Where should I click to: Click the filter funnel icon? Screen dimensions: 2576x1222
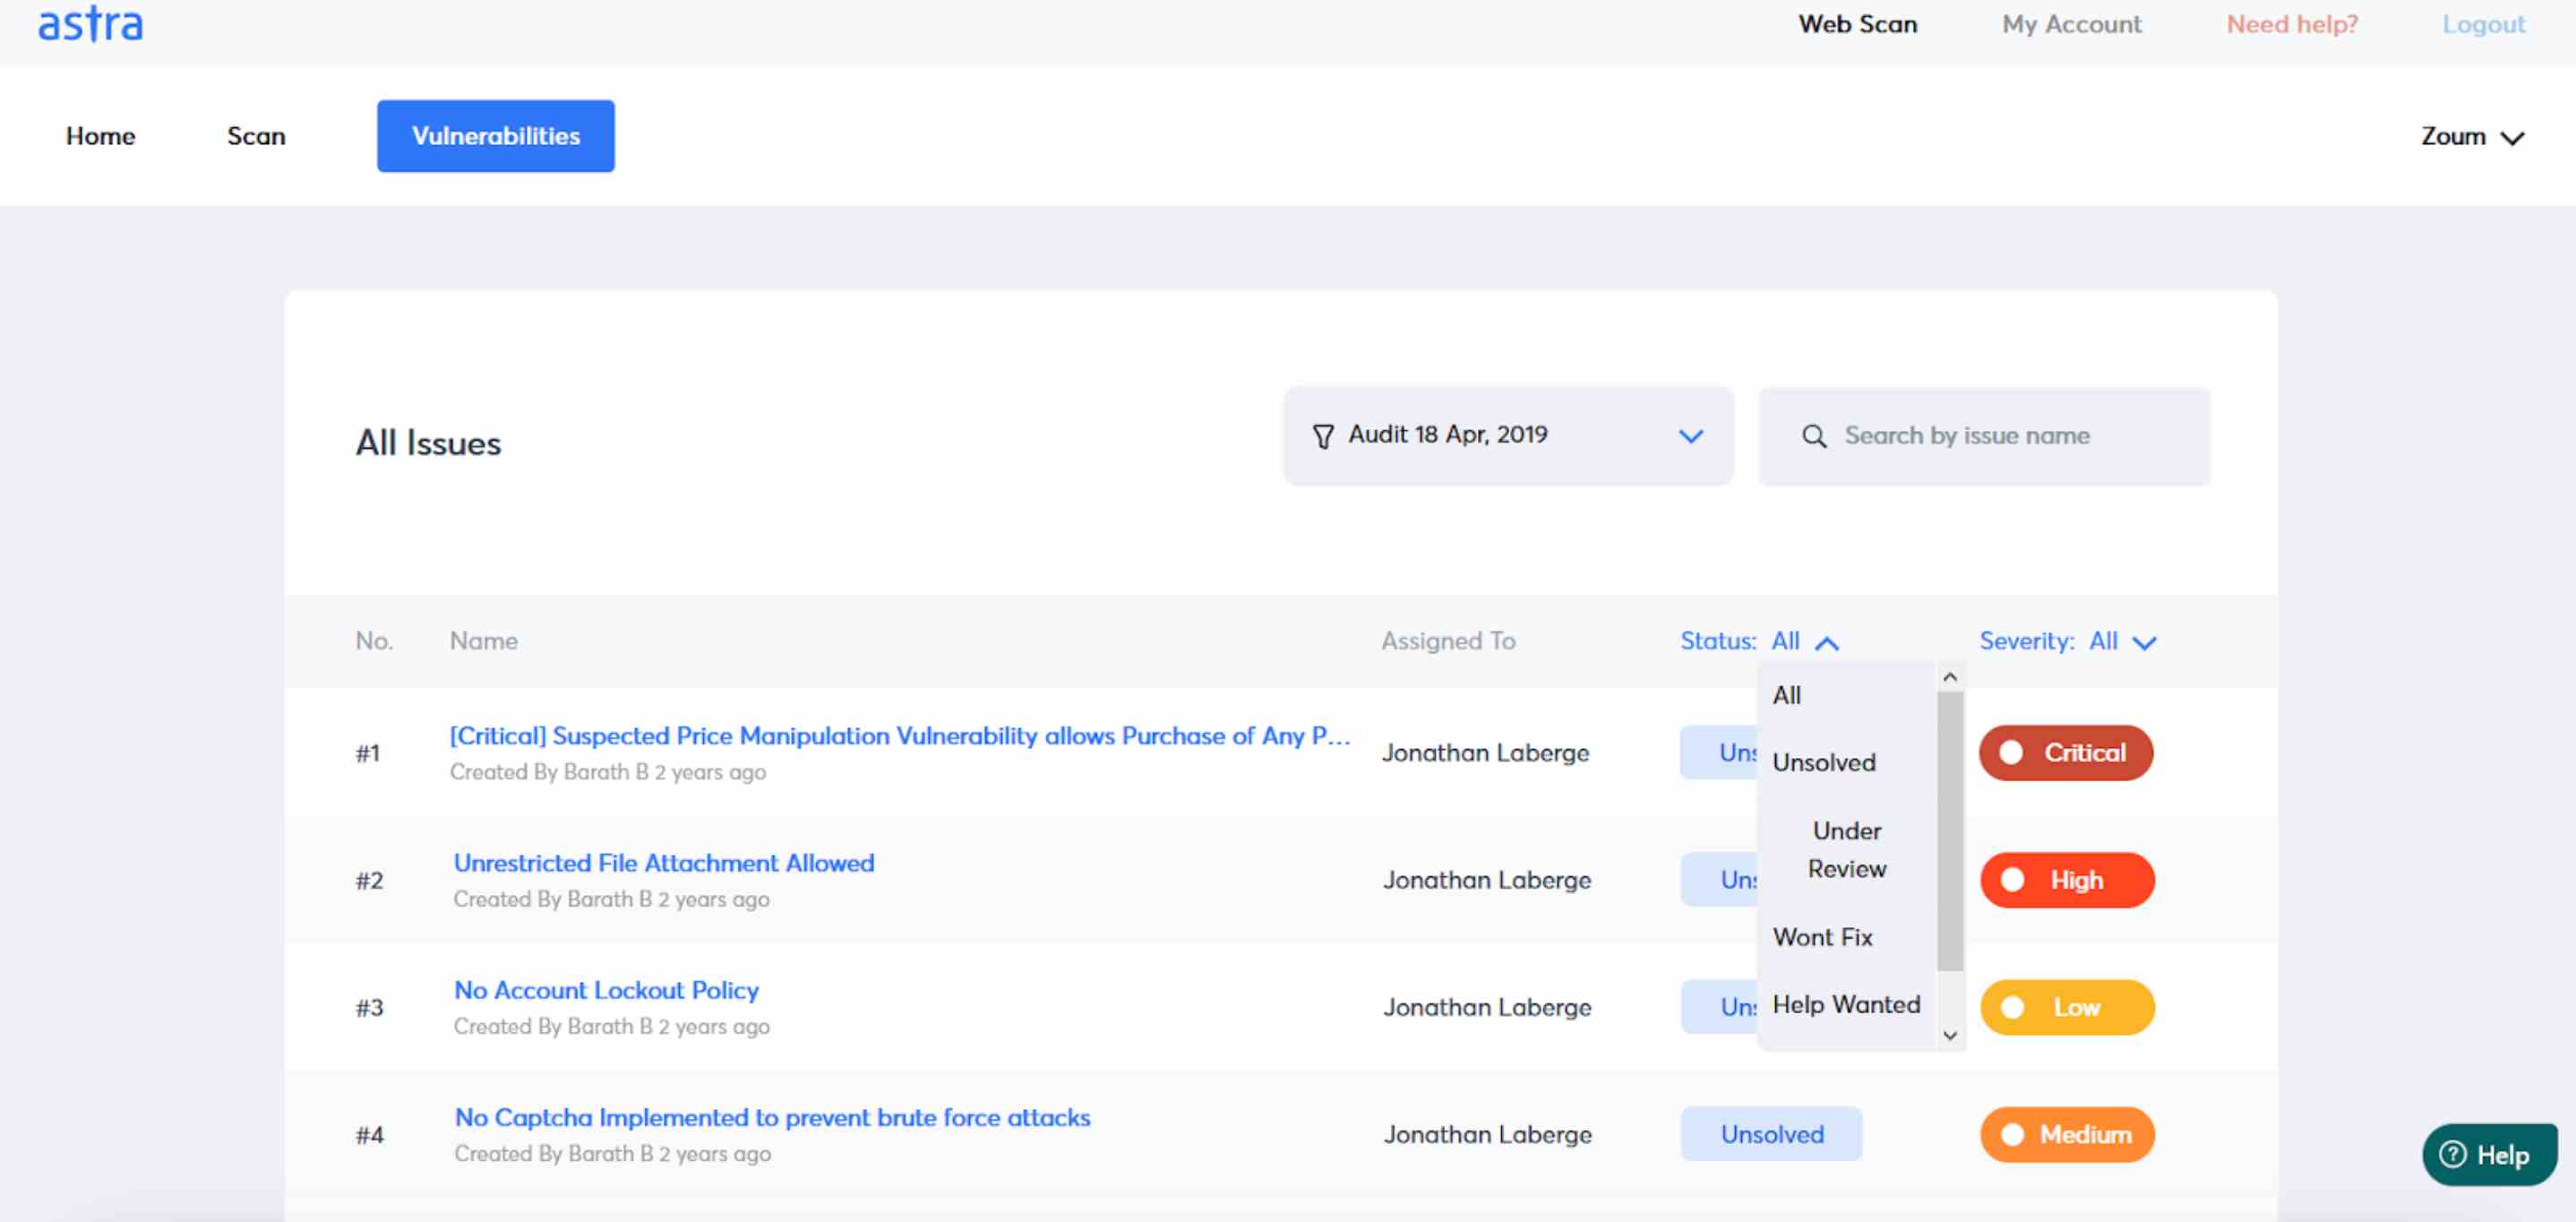1322,437
